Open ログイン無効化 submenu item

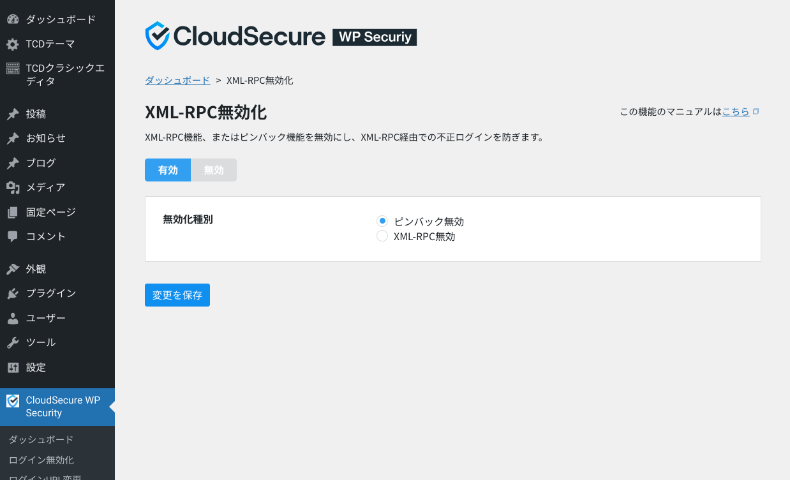coord(41,460)
